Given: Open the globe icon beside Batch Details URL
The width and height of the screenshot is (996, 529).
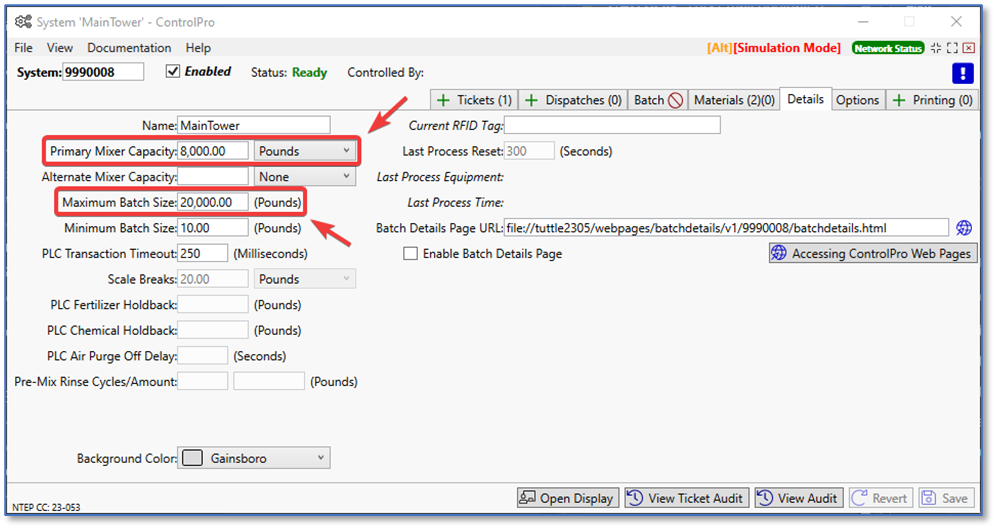Looking at the screenshot, I should click(x=964, y=228).
